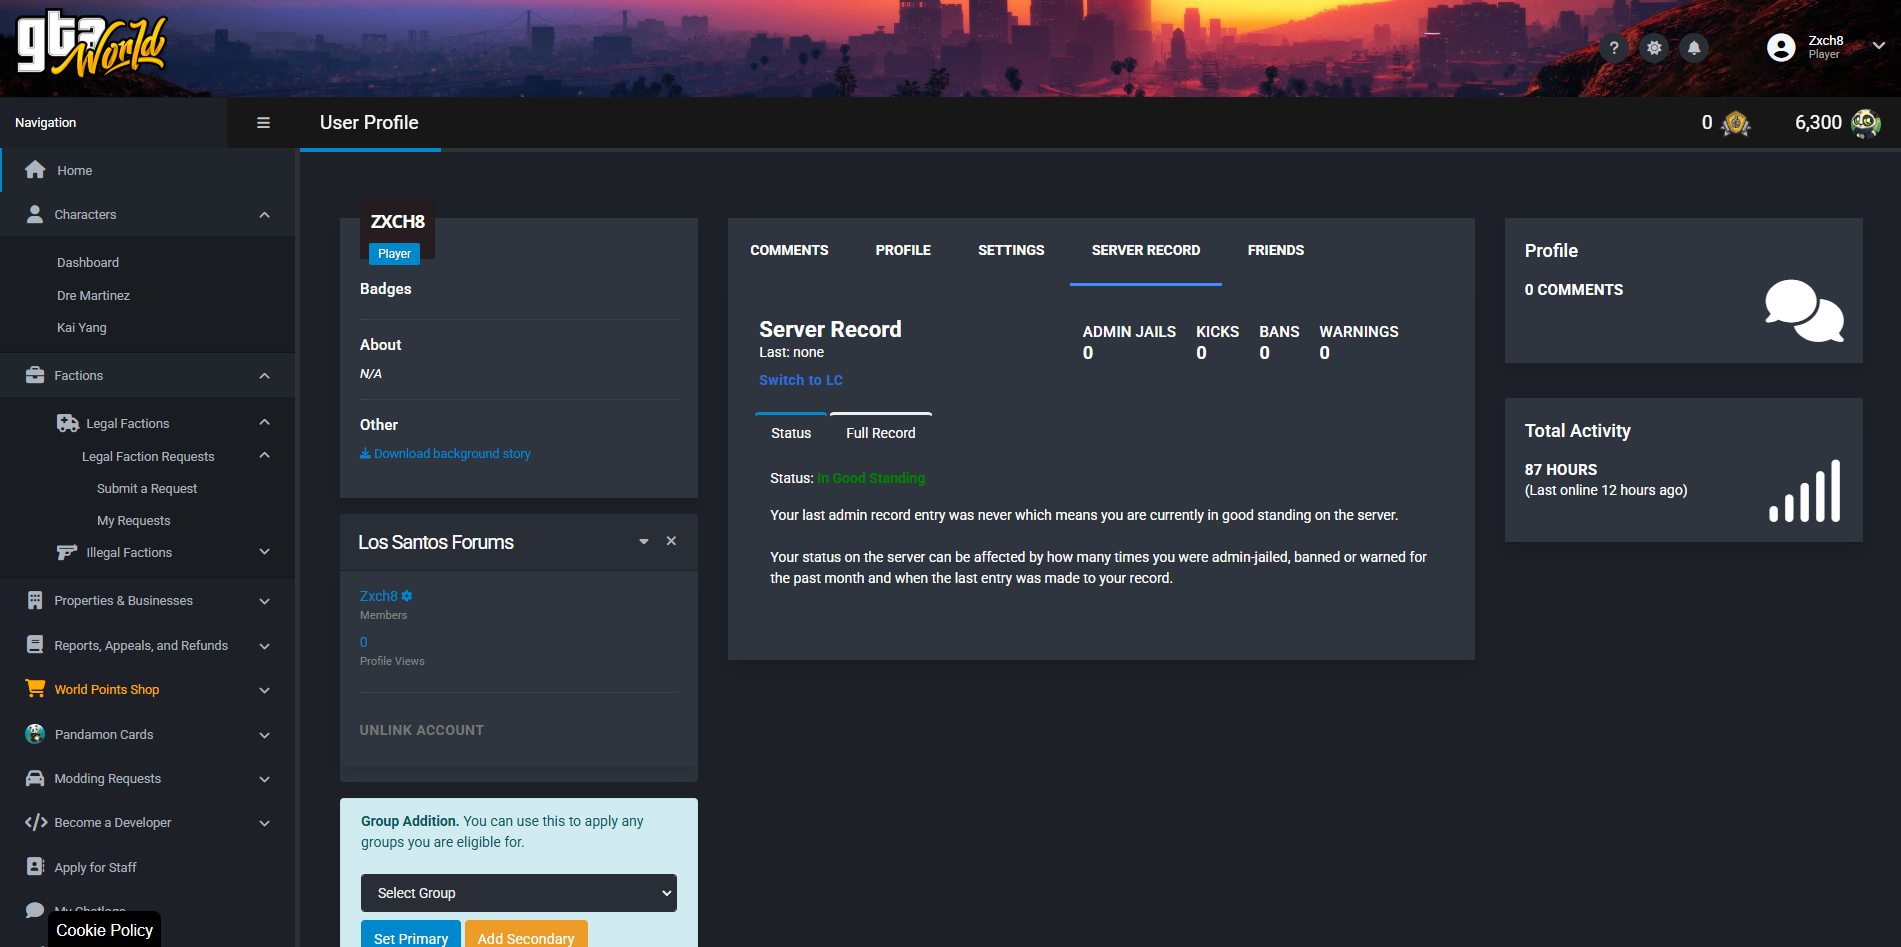The width and height of the screenshot is (1901, 947).
Task: Open the Zxch8 forum profile link
Action: [x=379, y=596]
